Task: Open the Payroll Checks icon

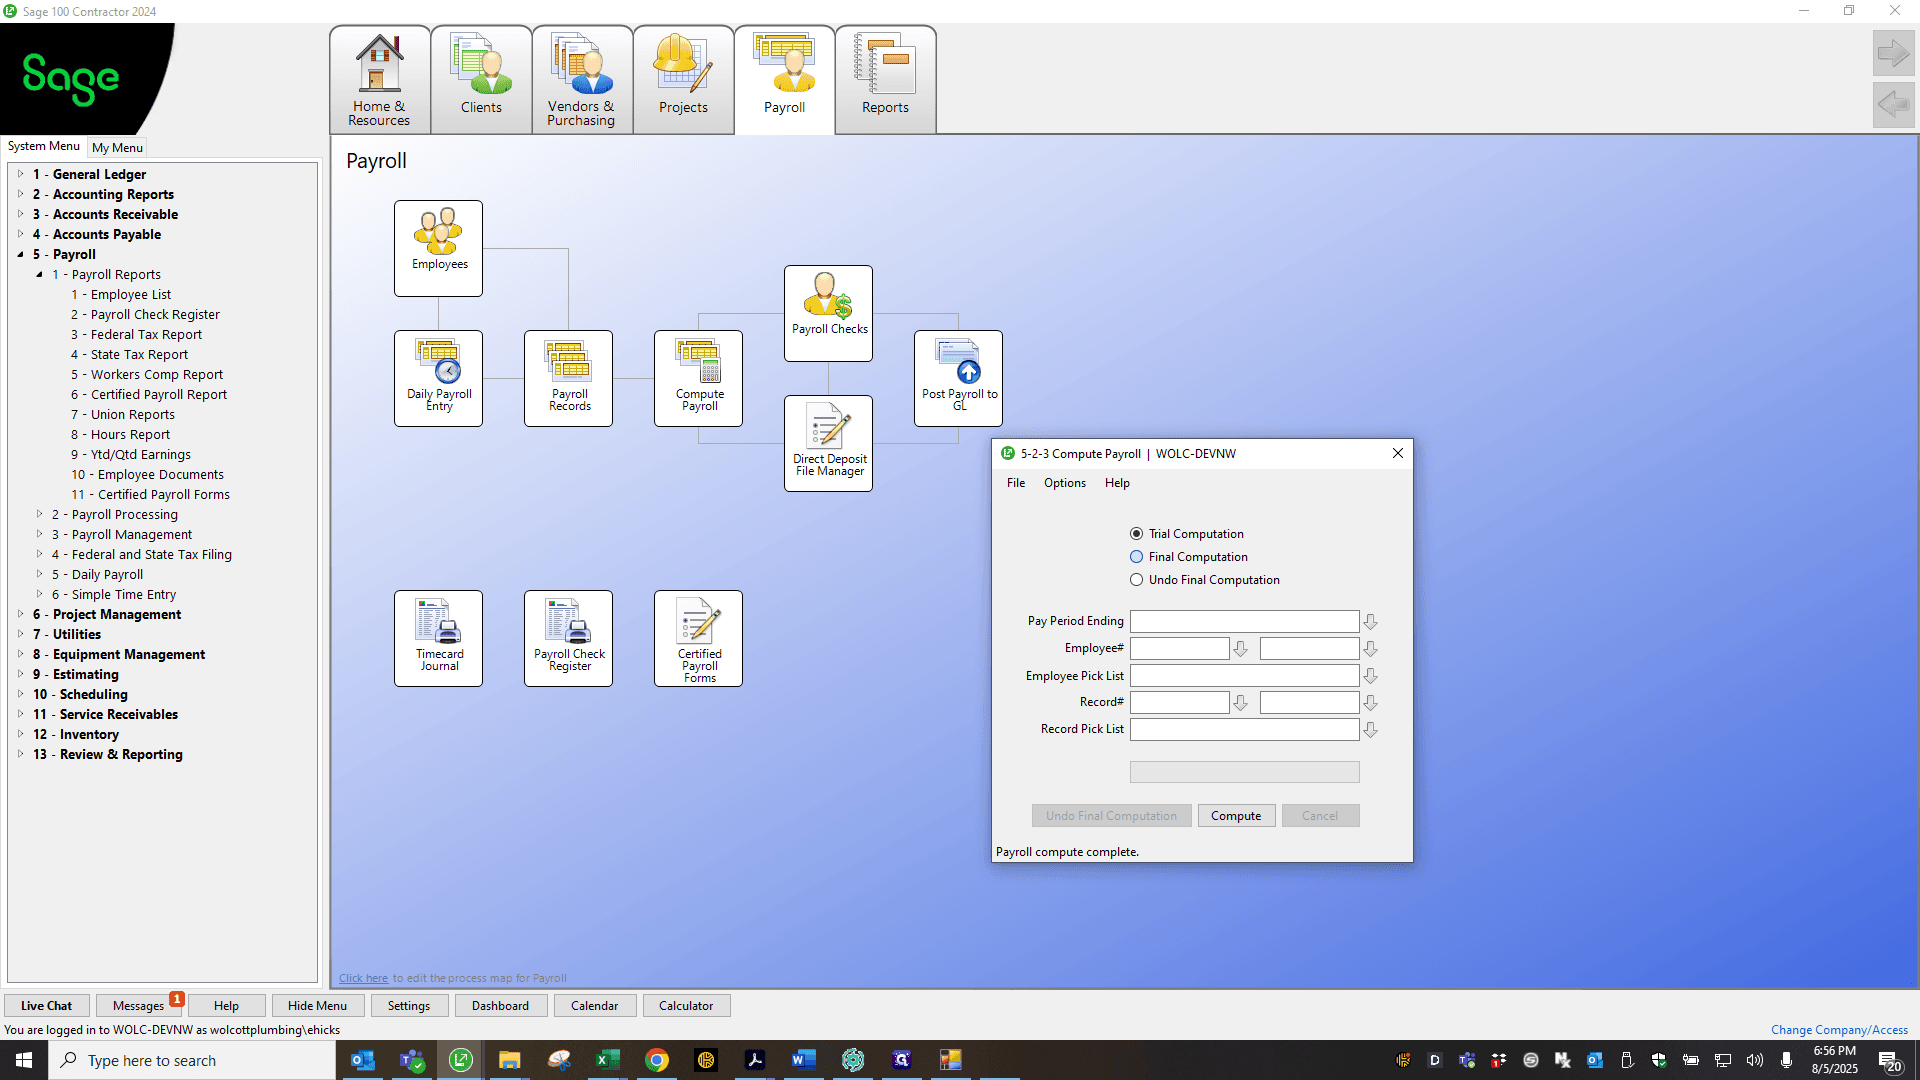Action: (x=828, y=313)
